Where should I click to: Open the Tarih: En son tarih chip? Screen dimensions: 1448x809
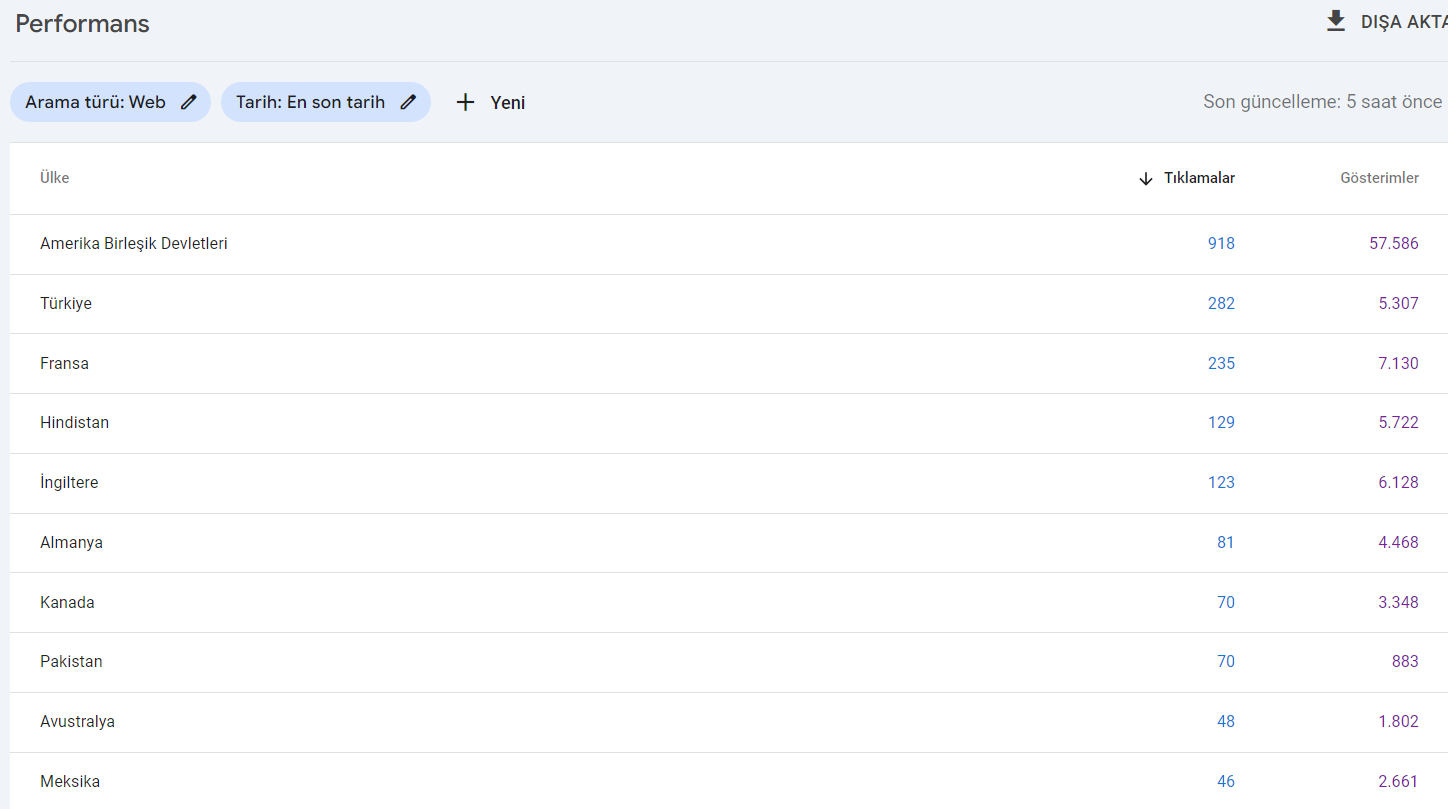coord(326,102)
